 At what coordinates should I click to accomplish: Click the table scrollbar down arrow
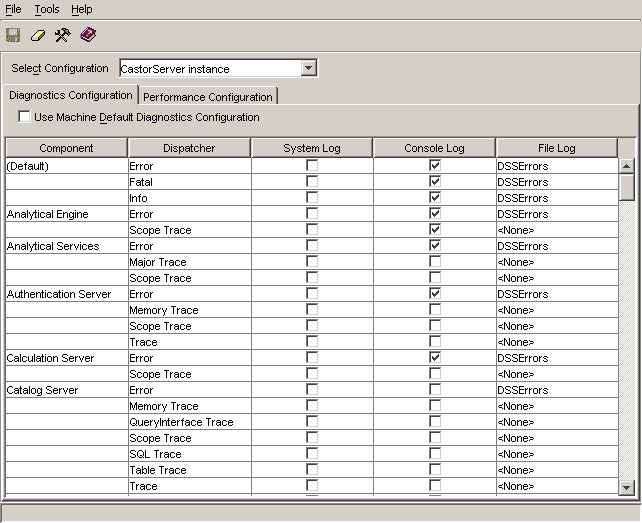pyautogui.click(x=627, y=486)
